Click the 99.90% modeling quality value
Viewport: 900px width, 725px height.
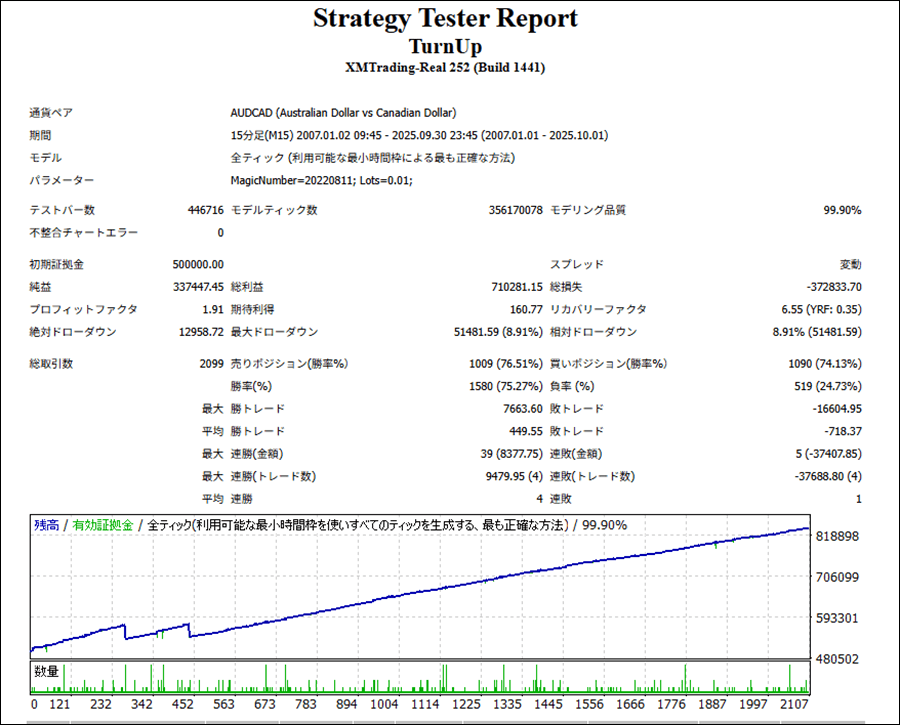tap(842, 210)
